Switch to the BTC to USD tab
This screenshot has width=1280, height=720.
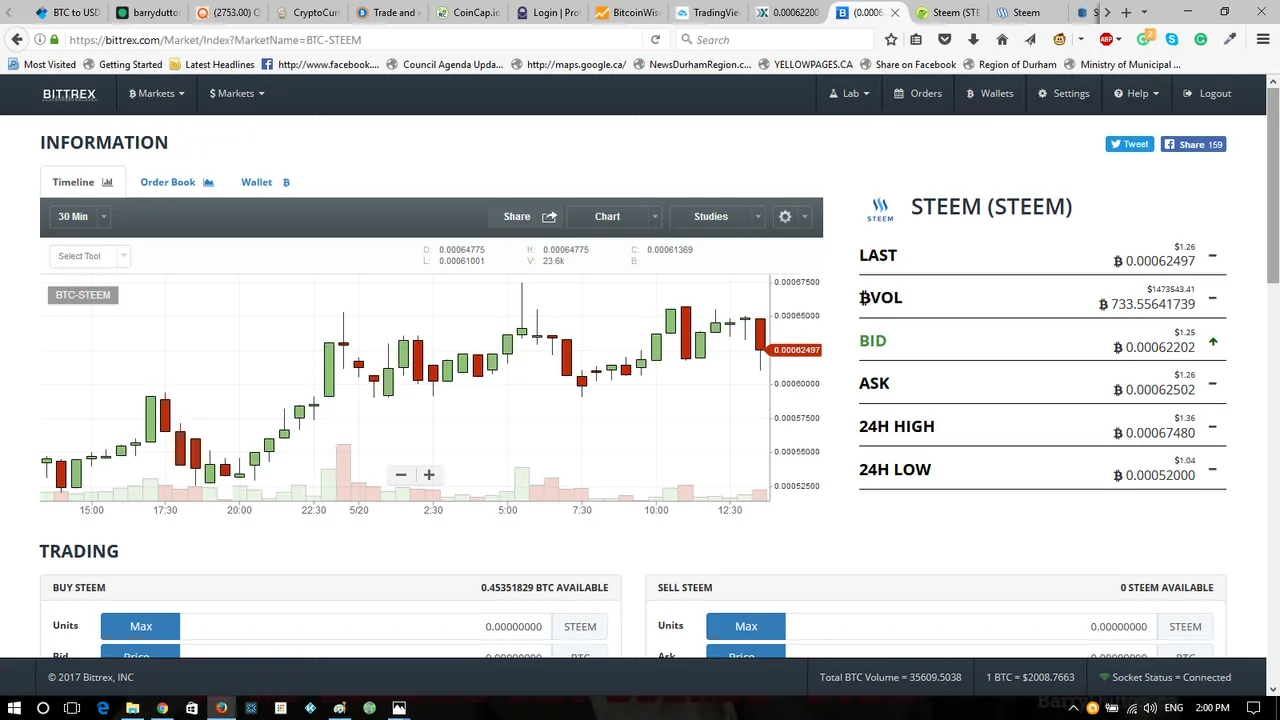click(x=66, y=12)
